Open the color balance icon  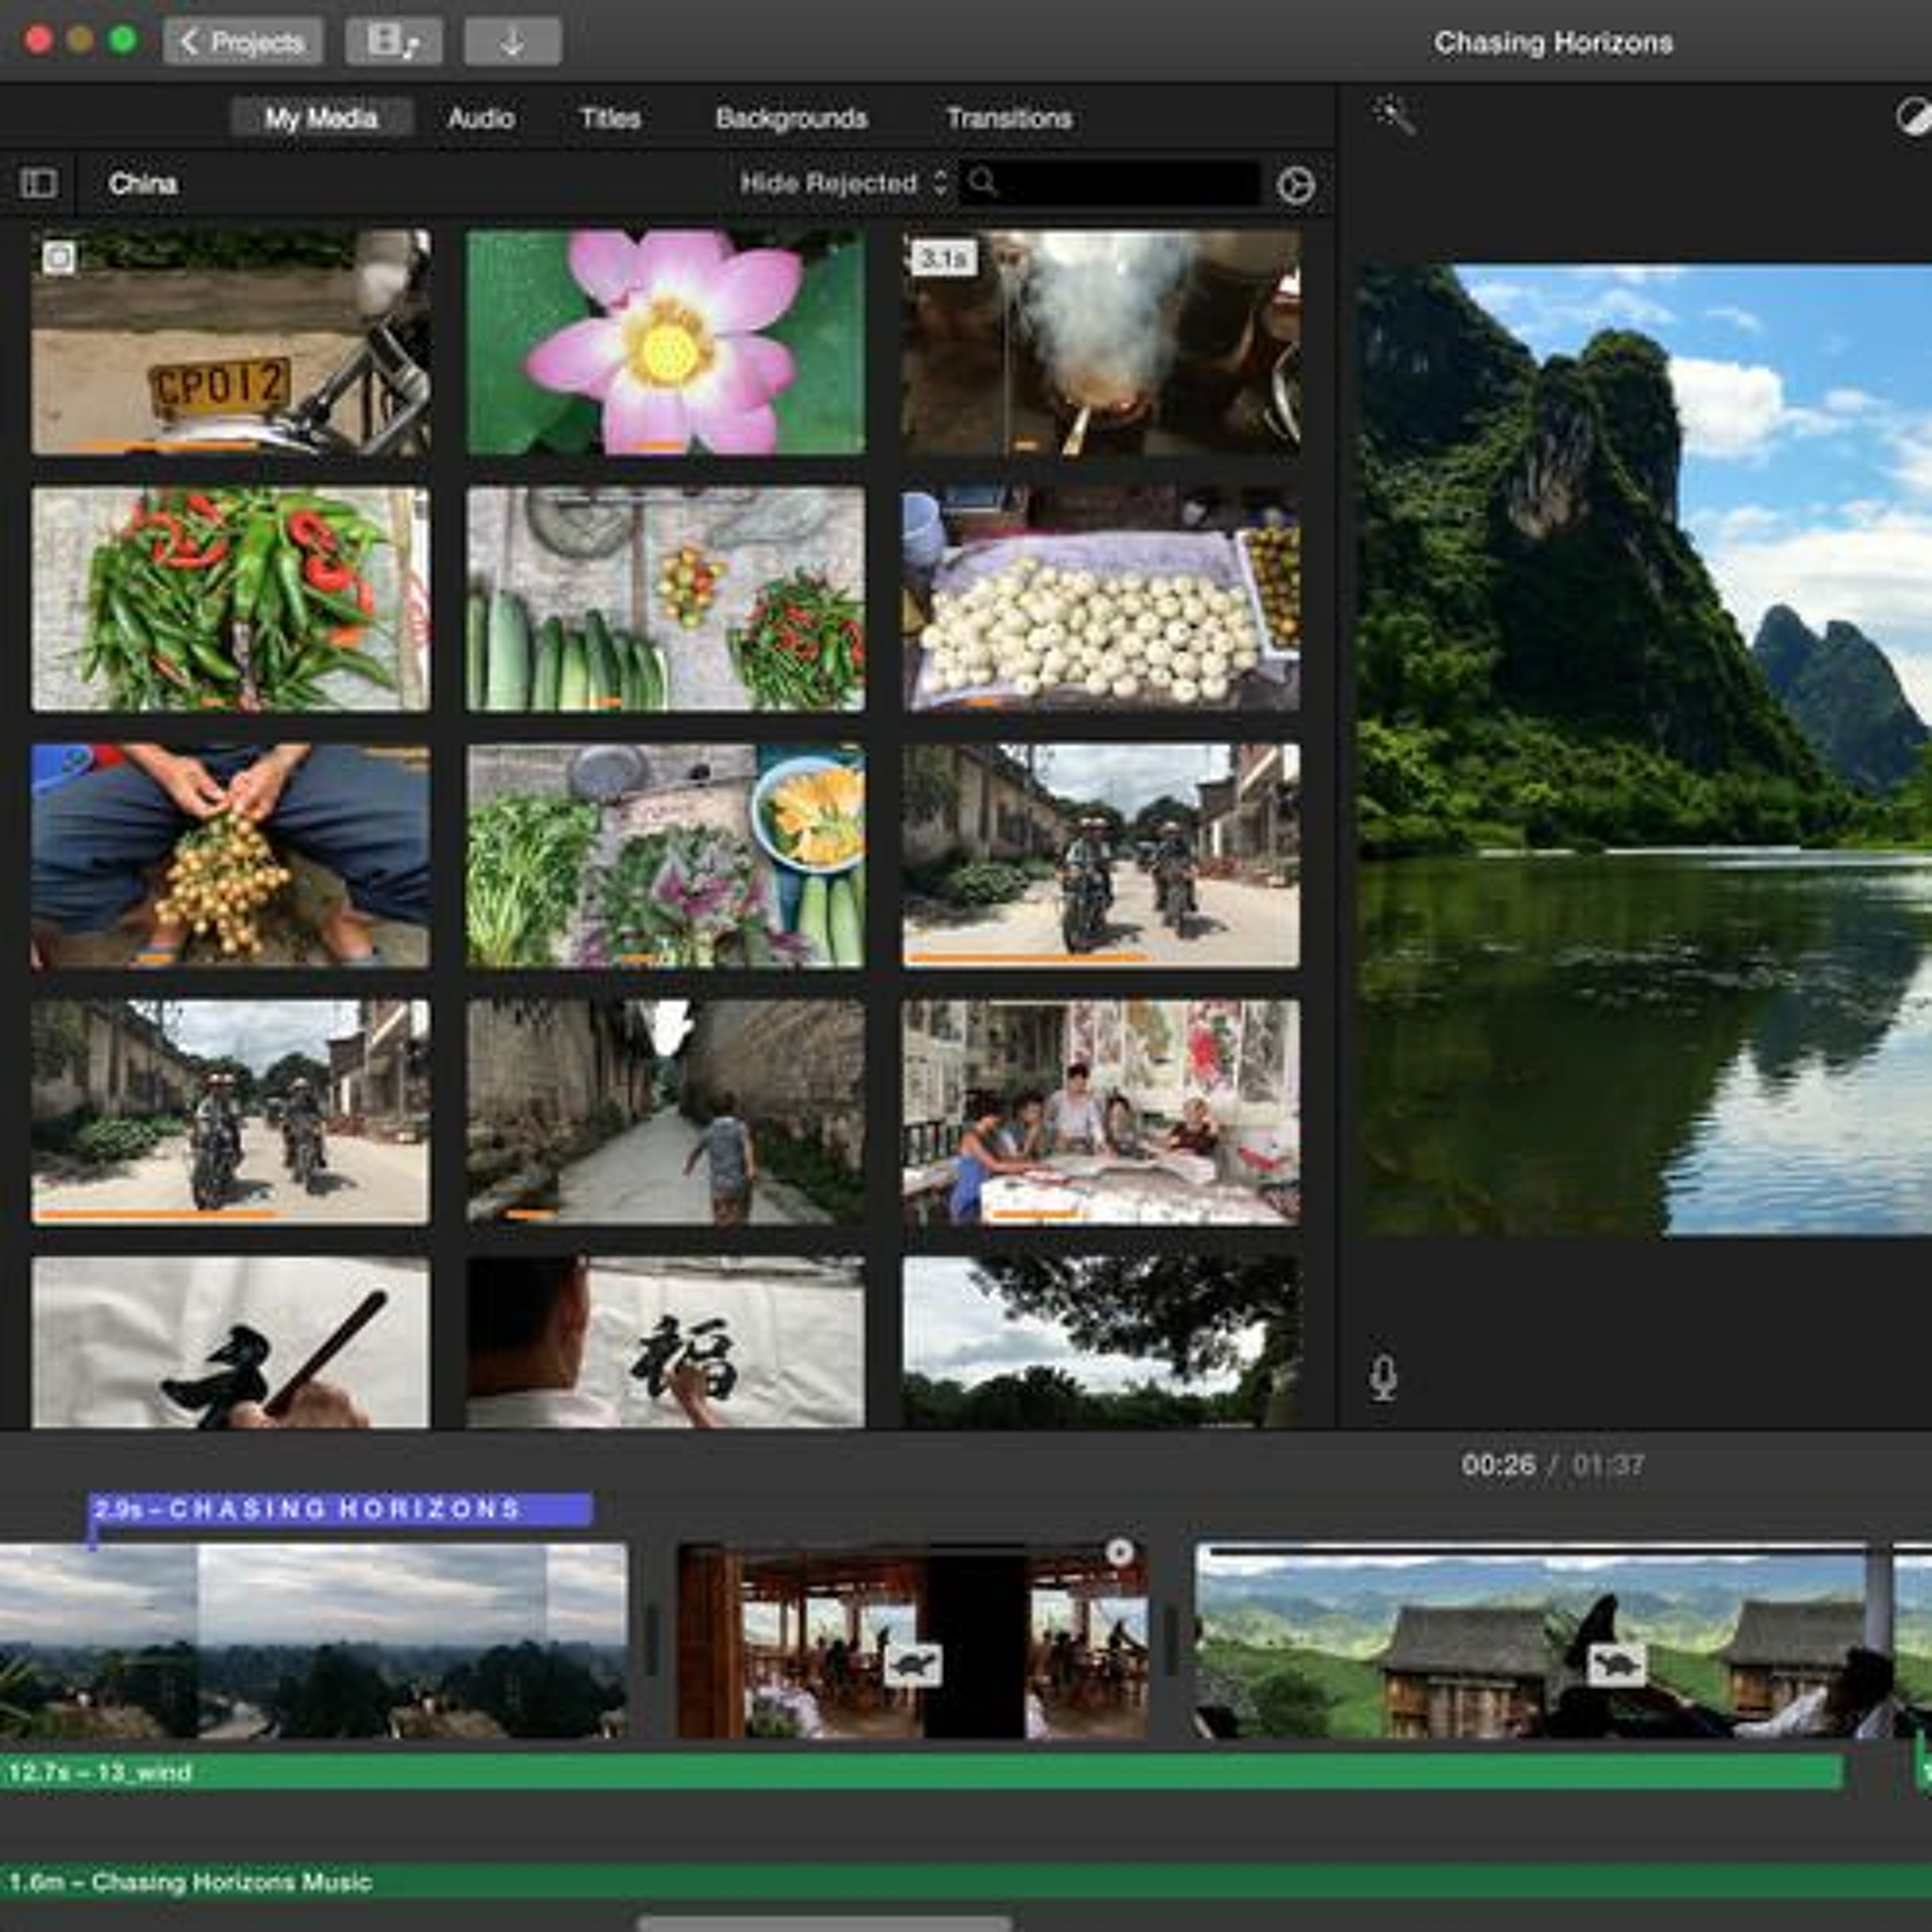(x=1913, y=117)
